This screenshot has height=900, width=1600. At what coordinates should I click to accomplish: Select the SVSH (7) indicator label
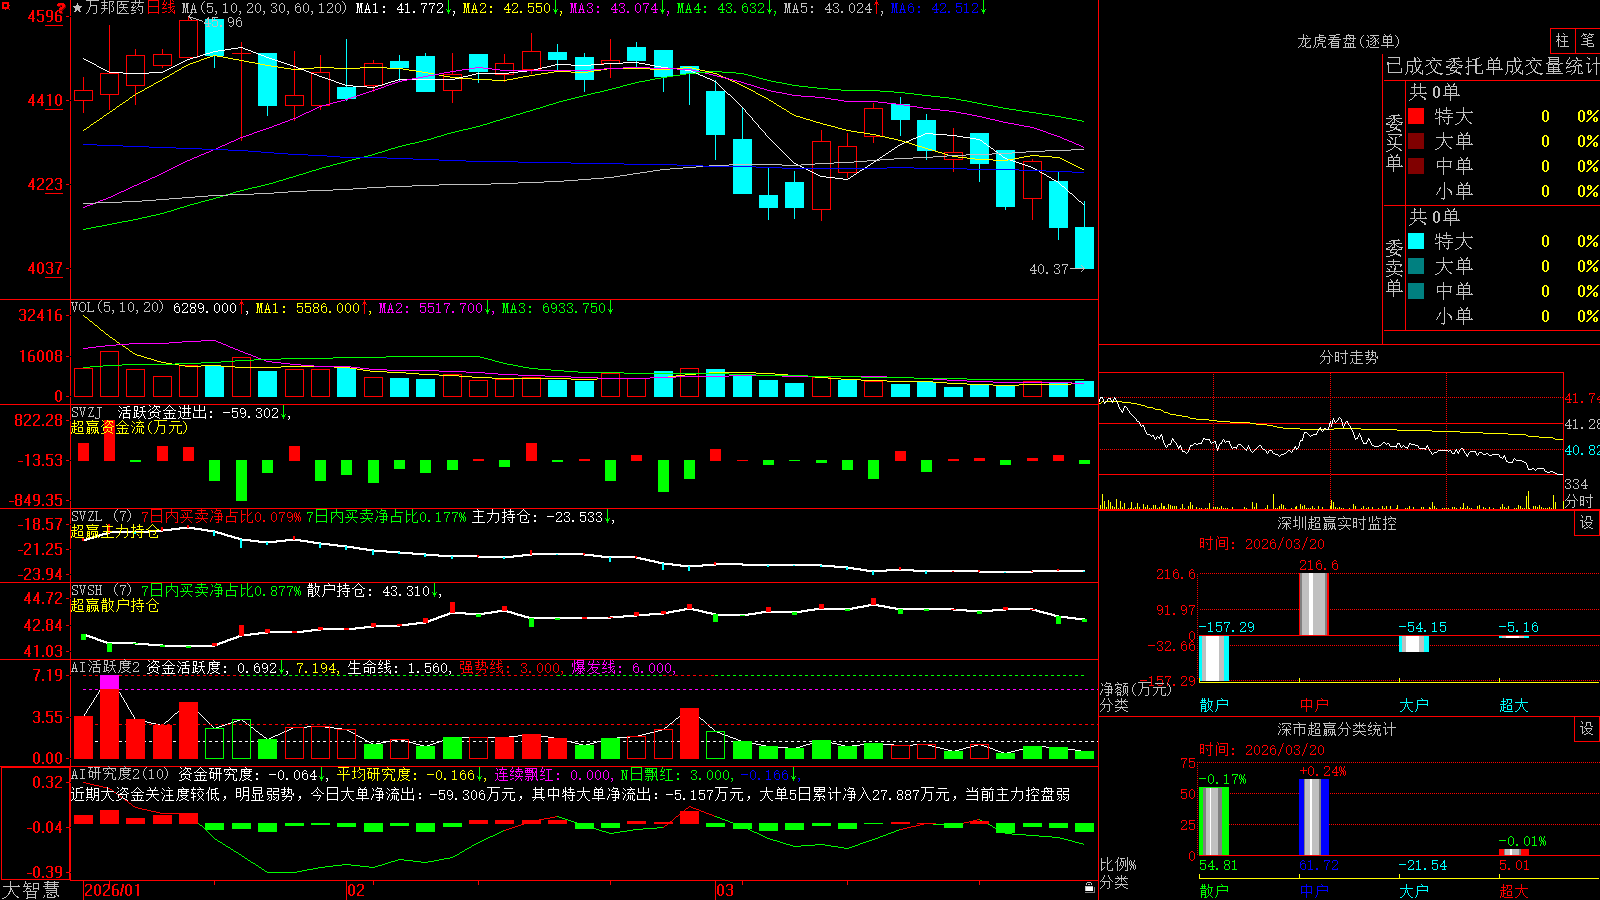click(101, 591)
